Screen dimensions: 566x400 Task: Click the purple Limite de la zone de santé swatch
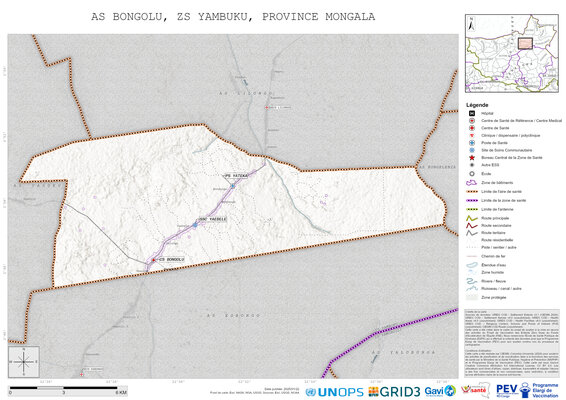coord(471,200)
